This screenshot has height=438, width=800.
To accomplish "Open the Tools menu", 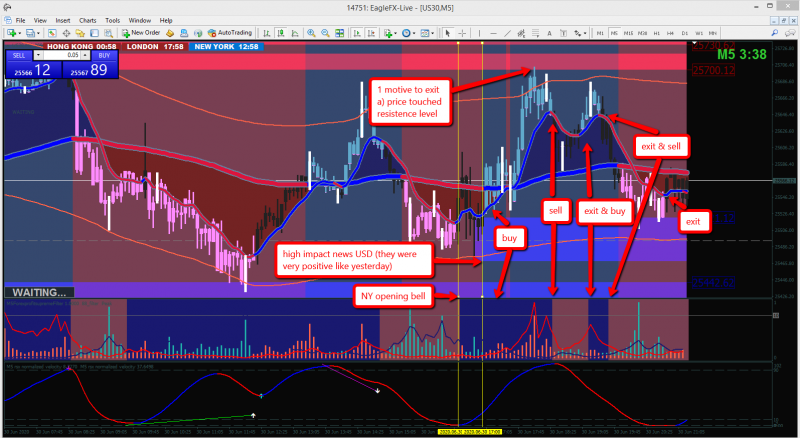I will [x=112, y=20].
